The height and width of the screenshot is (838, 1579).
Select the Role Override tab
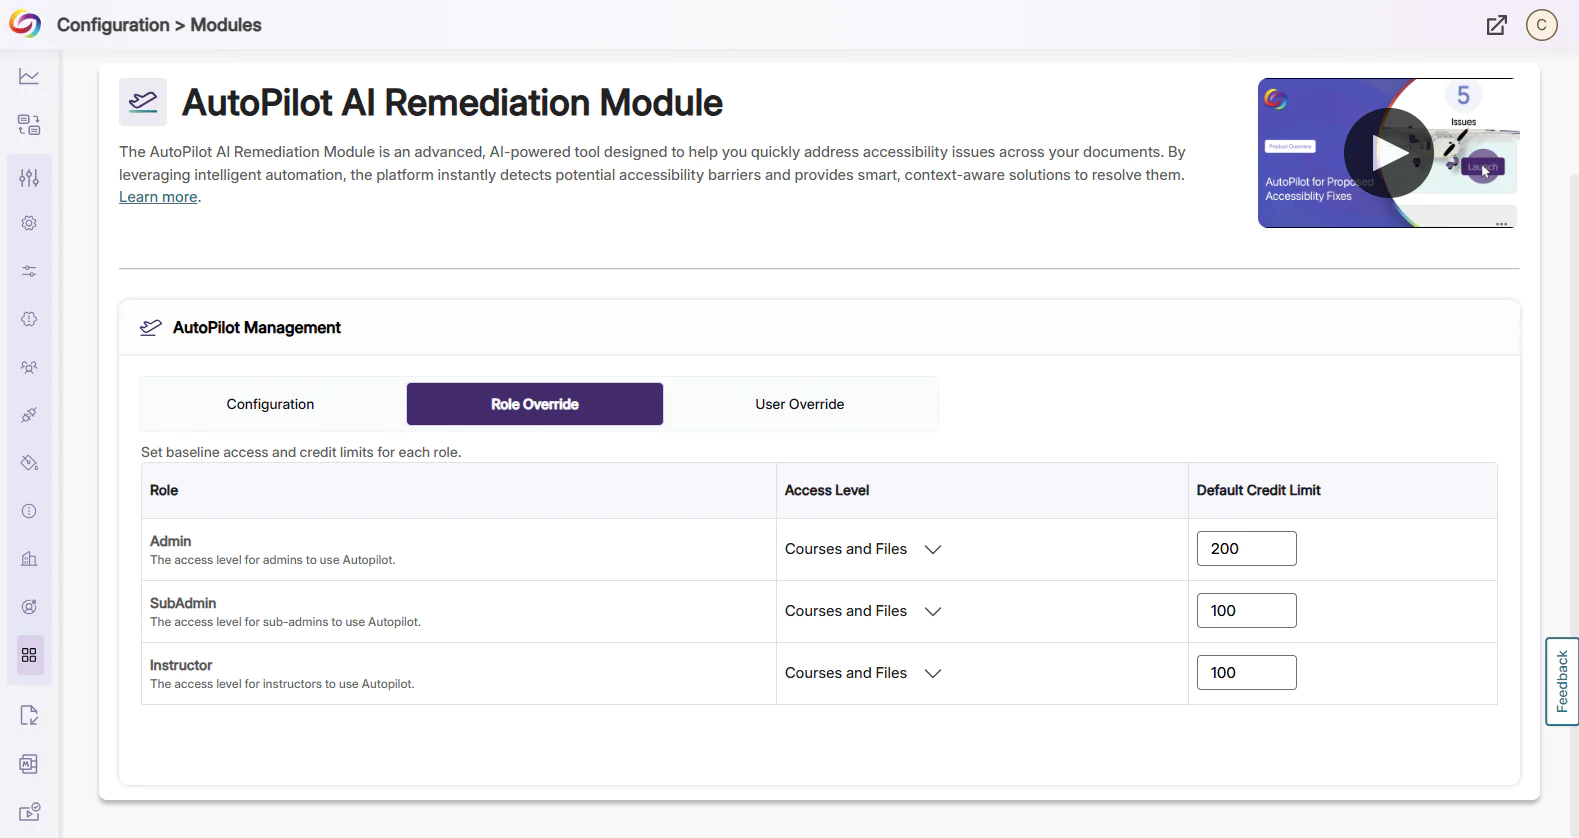point(535,404)
